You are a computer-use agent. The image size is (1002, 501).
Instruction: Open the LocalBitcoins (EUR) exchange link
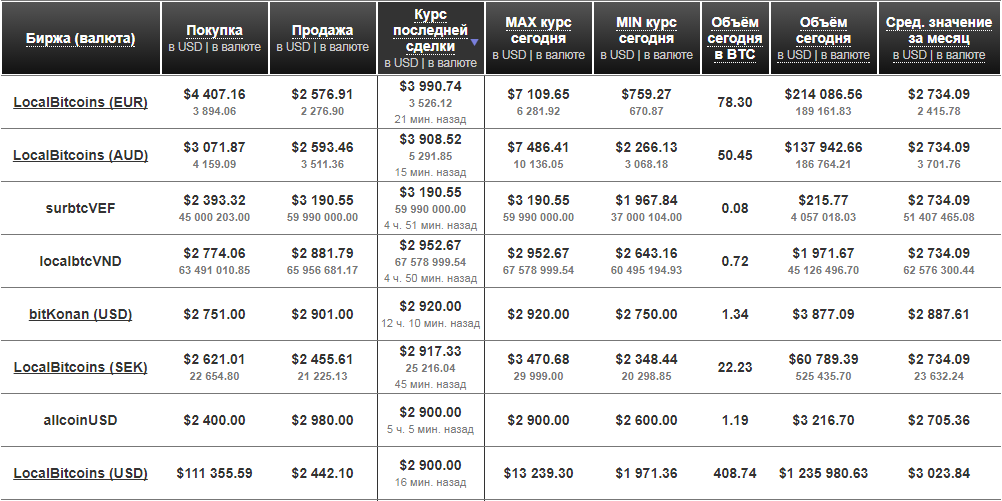80,102
